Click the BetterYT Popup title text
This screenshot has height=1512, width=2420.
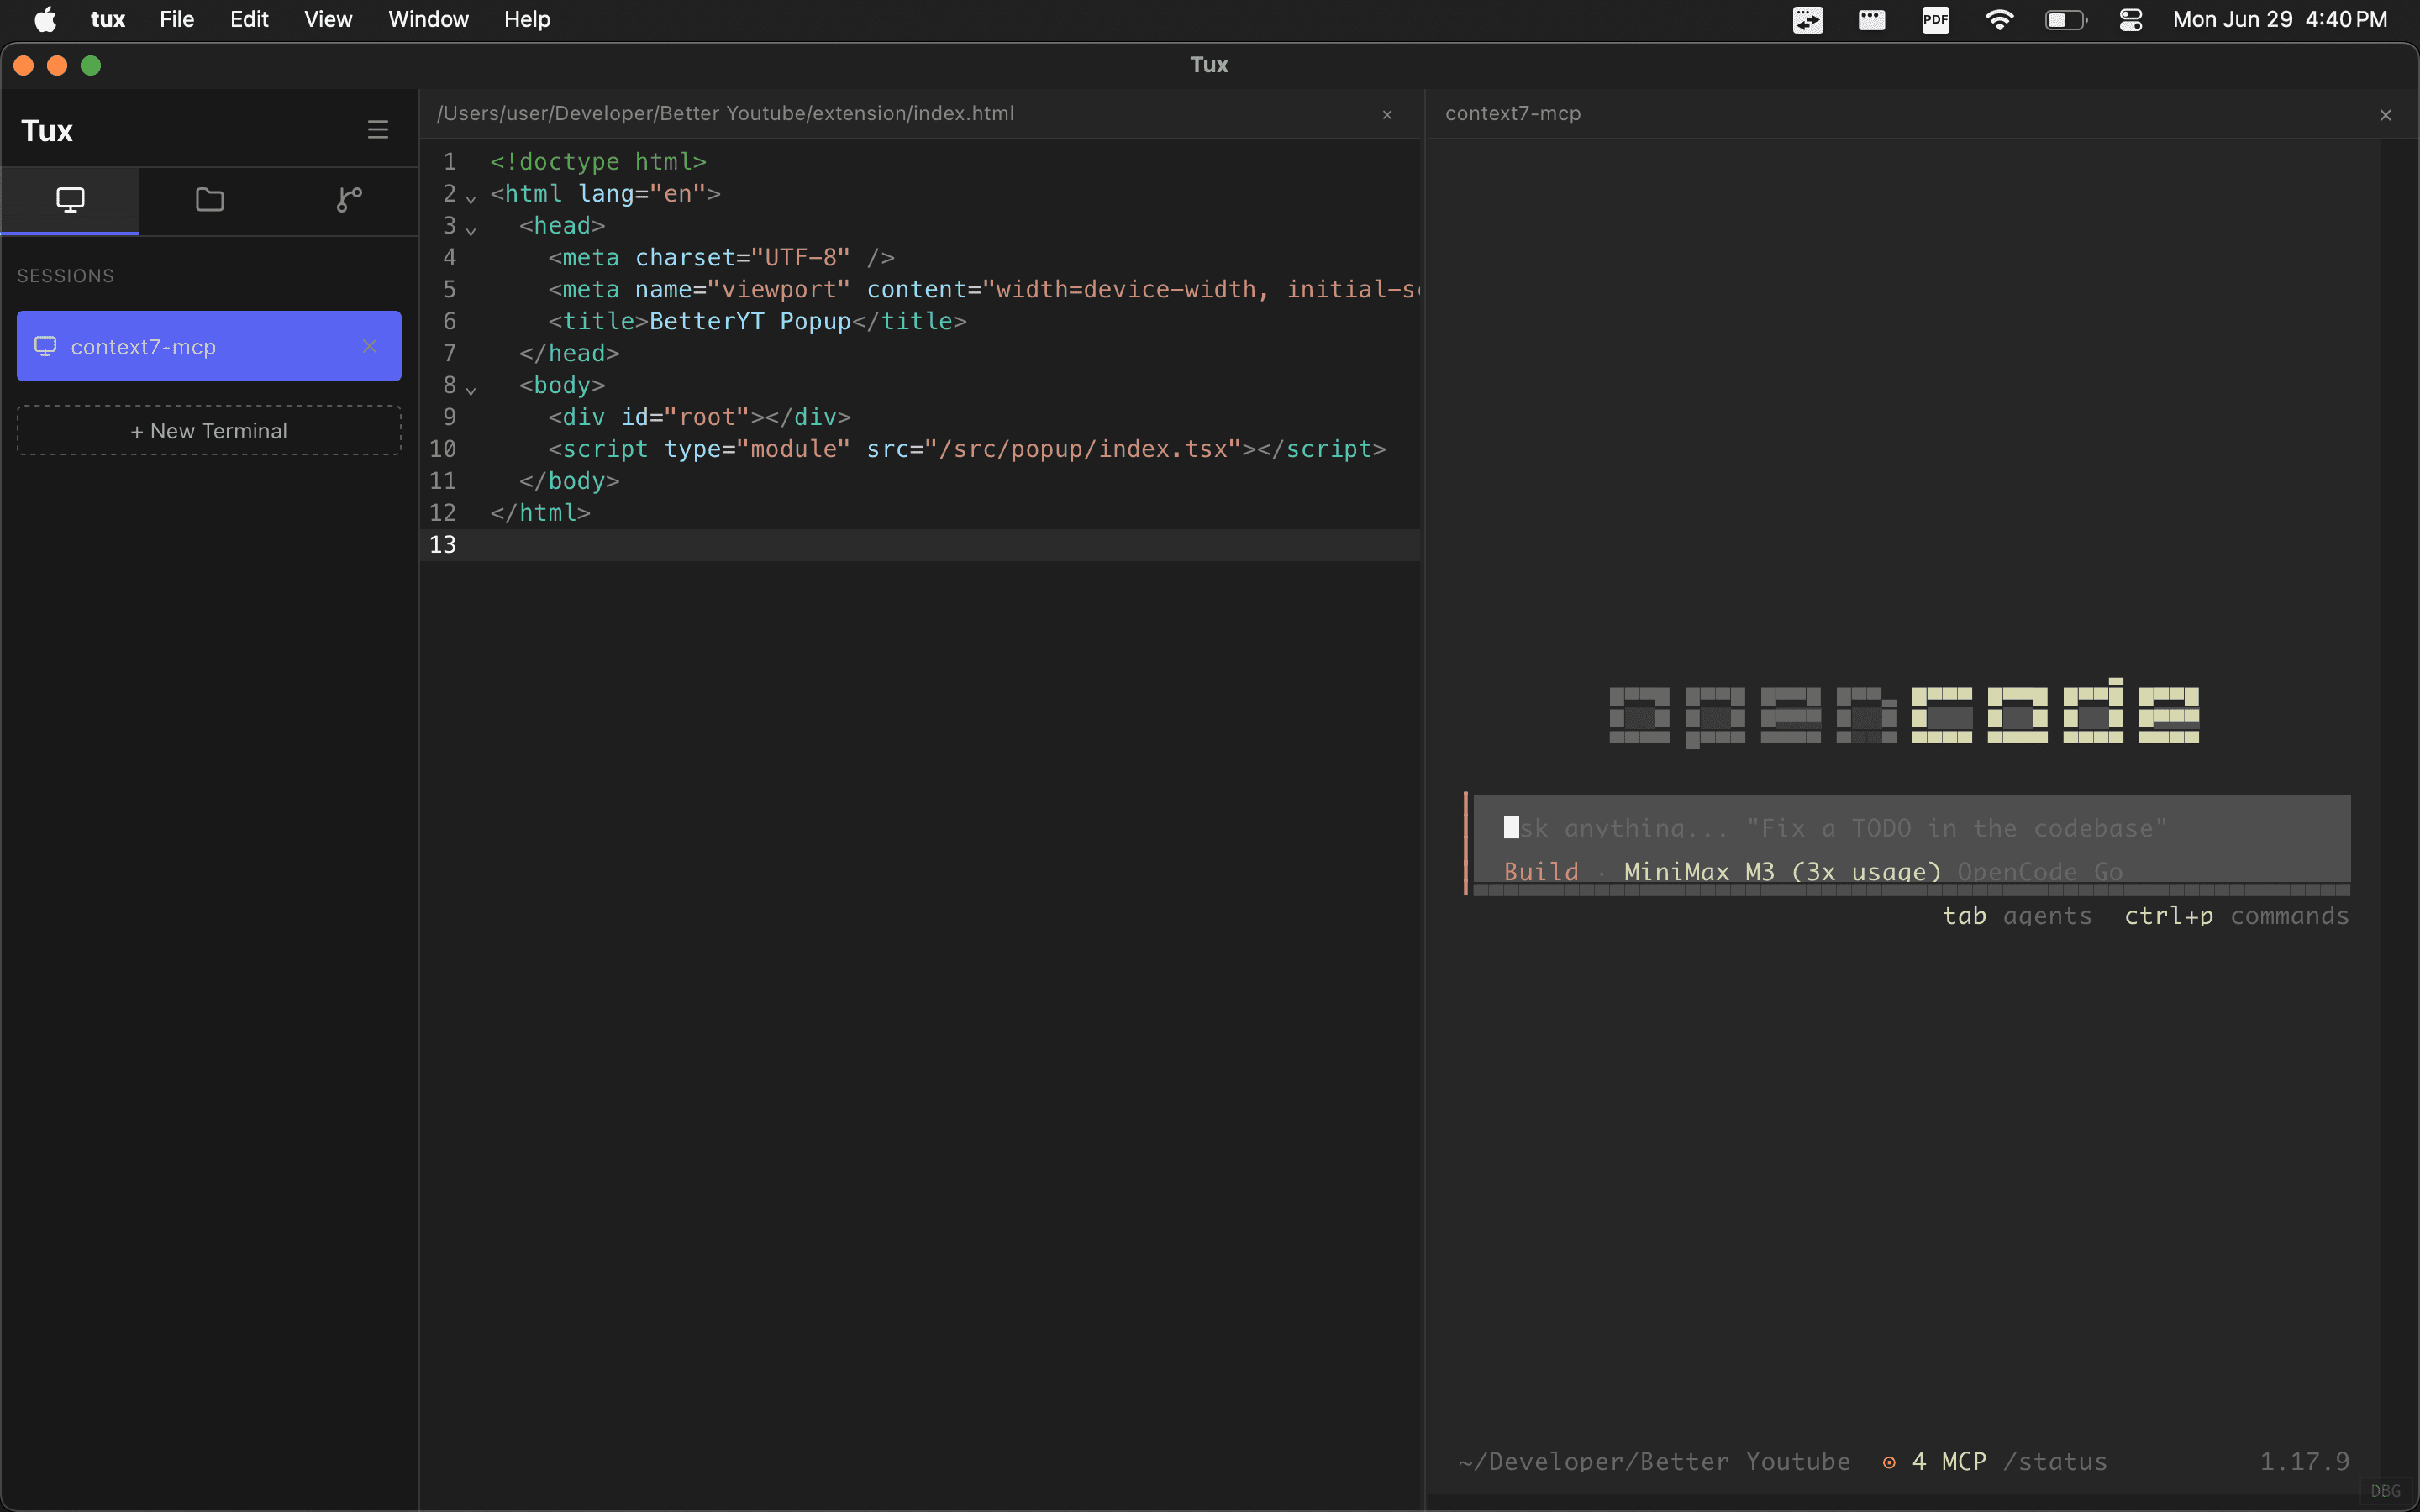[x=750, y=321]
